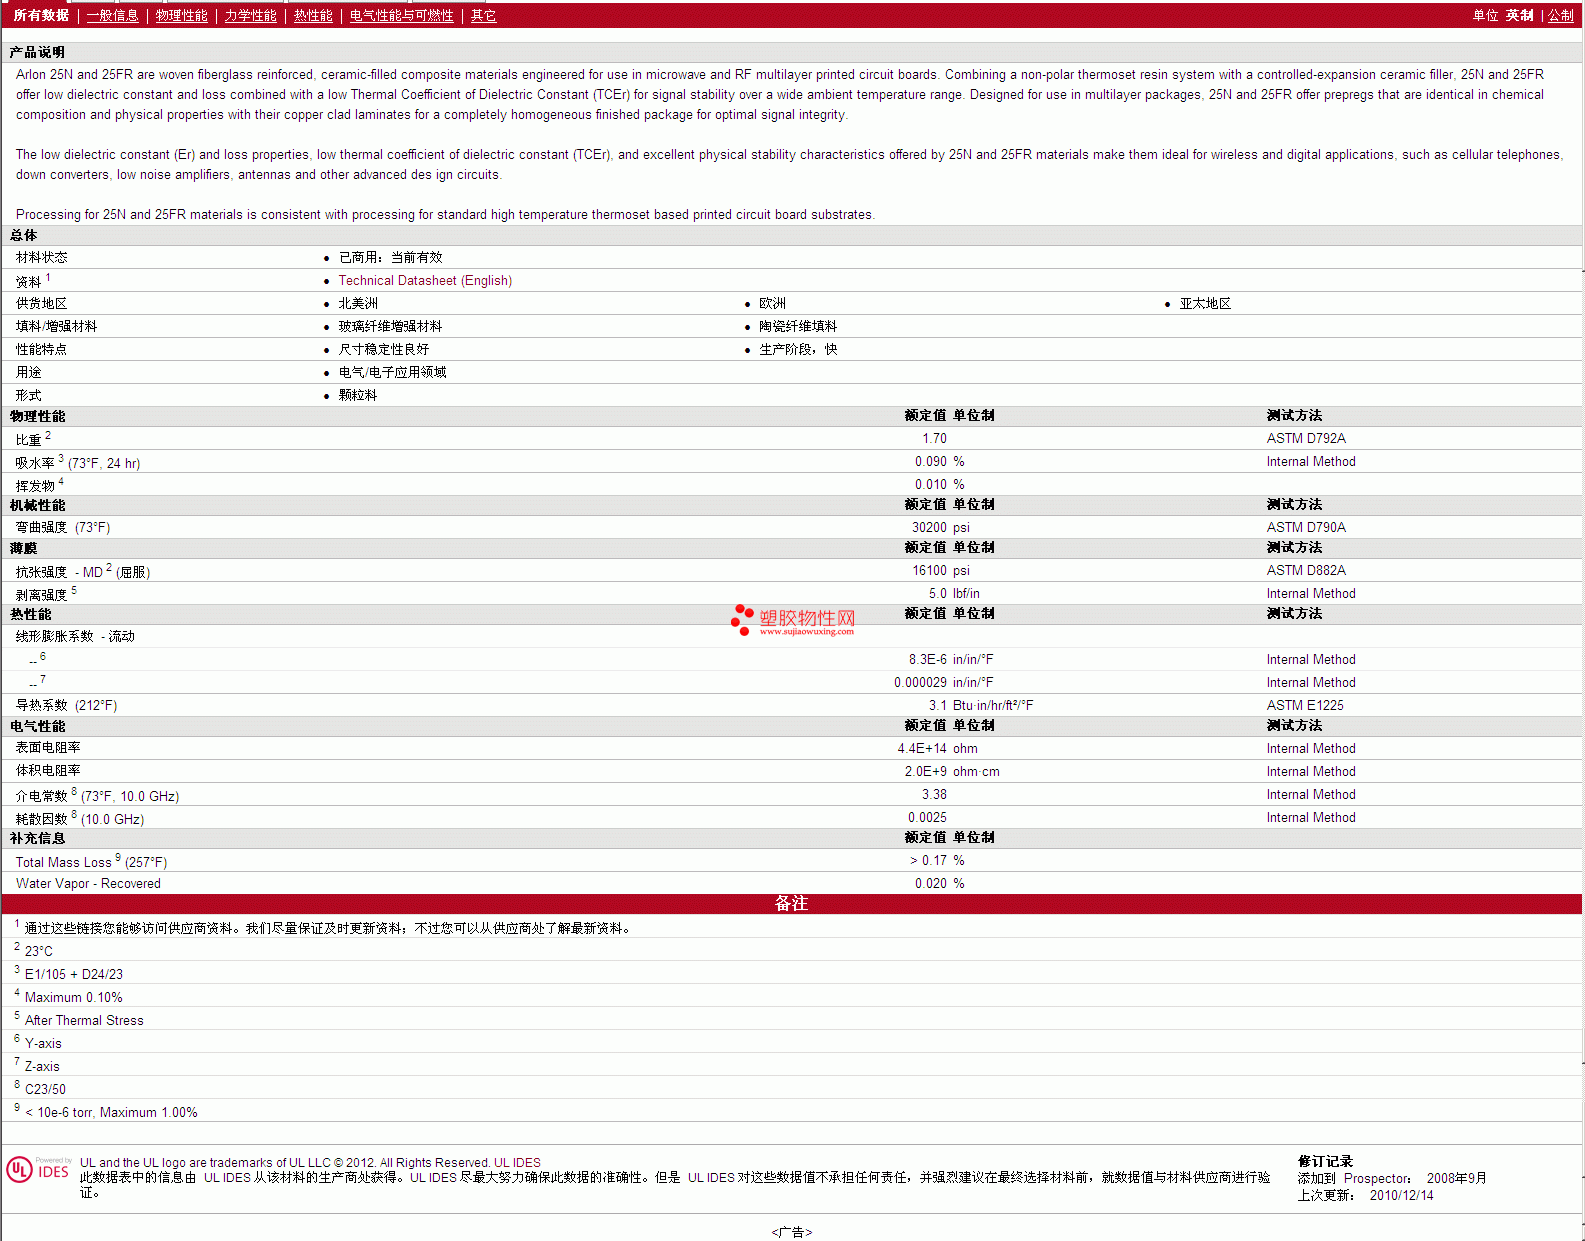Screen dimensions: 1585x1241
Task: Click the ASTM D792A test method
Action: [x=1306, y=439]
